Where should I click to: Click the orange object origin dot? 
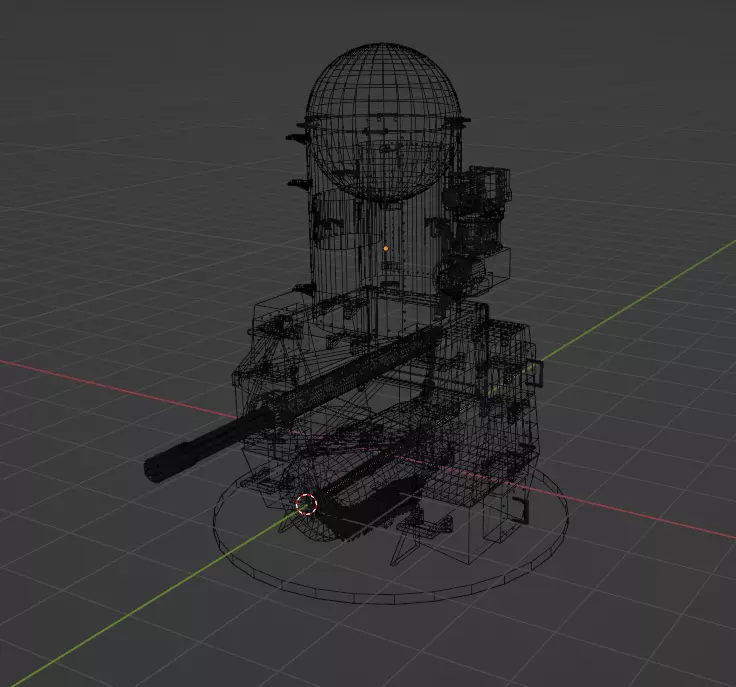point(386,249)
